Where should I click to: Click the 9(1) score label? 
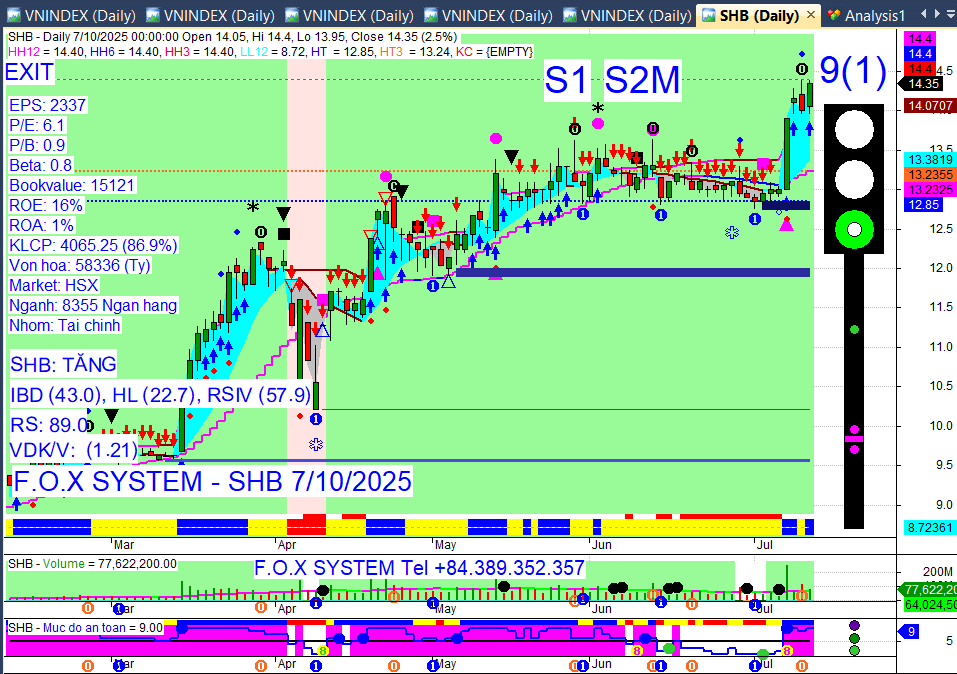pyautogui.click(x=853, y=70)
